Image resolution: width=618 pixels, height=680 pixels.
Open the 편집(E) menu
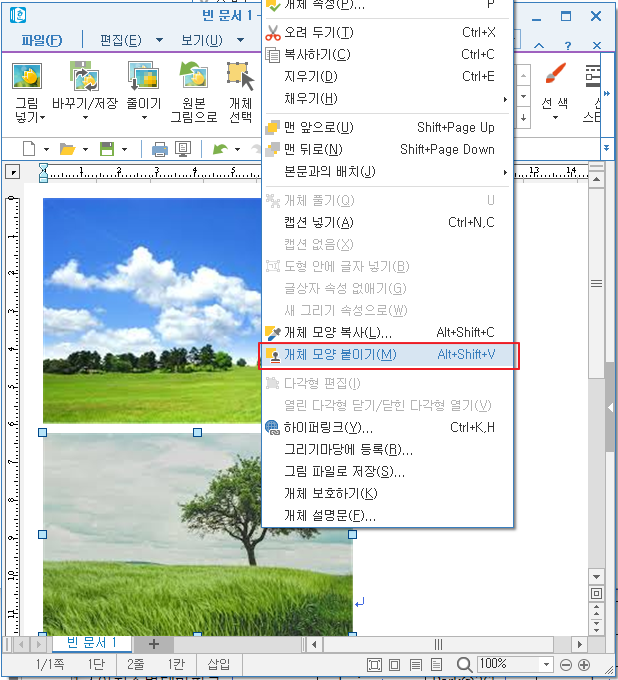coord(121,40)
